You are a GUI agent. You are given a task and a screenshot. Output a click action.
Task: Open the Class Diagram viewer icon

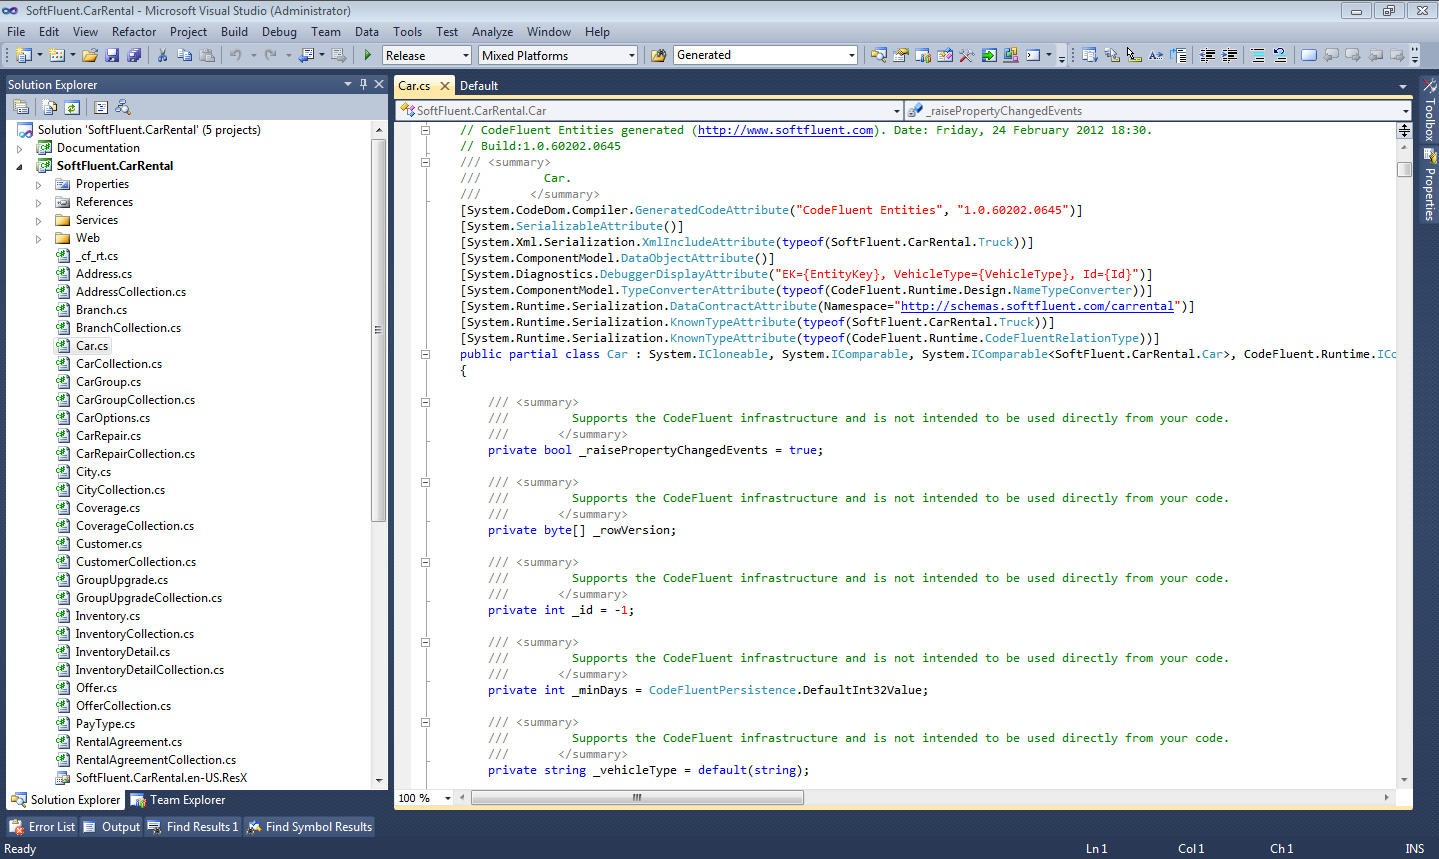124,106
